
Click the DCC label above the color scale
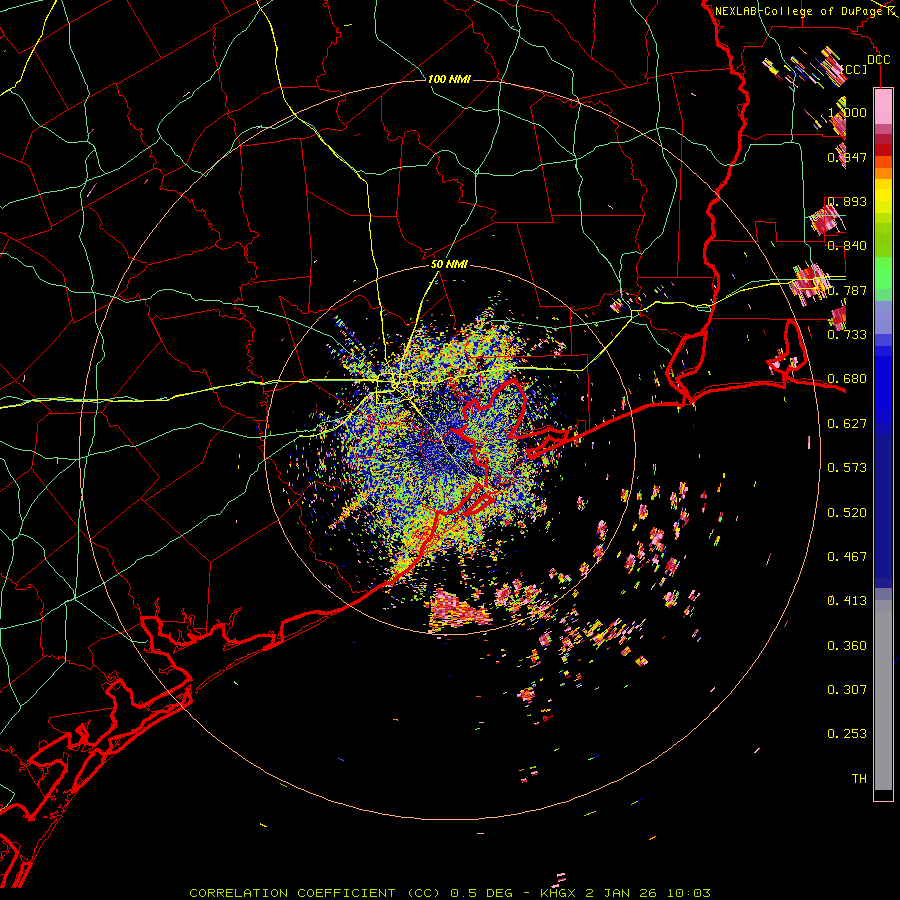(878, 60)
